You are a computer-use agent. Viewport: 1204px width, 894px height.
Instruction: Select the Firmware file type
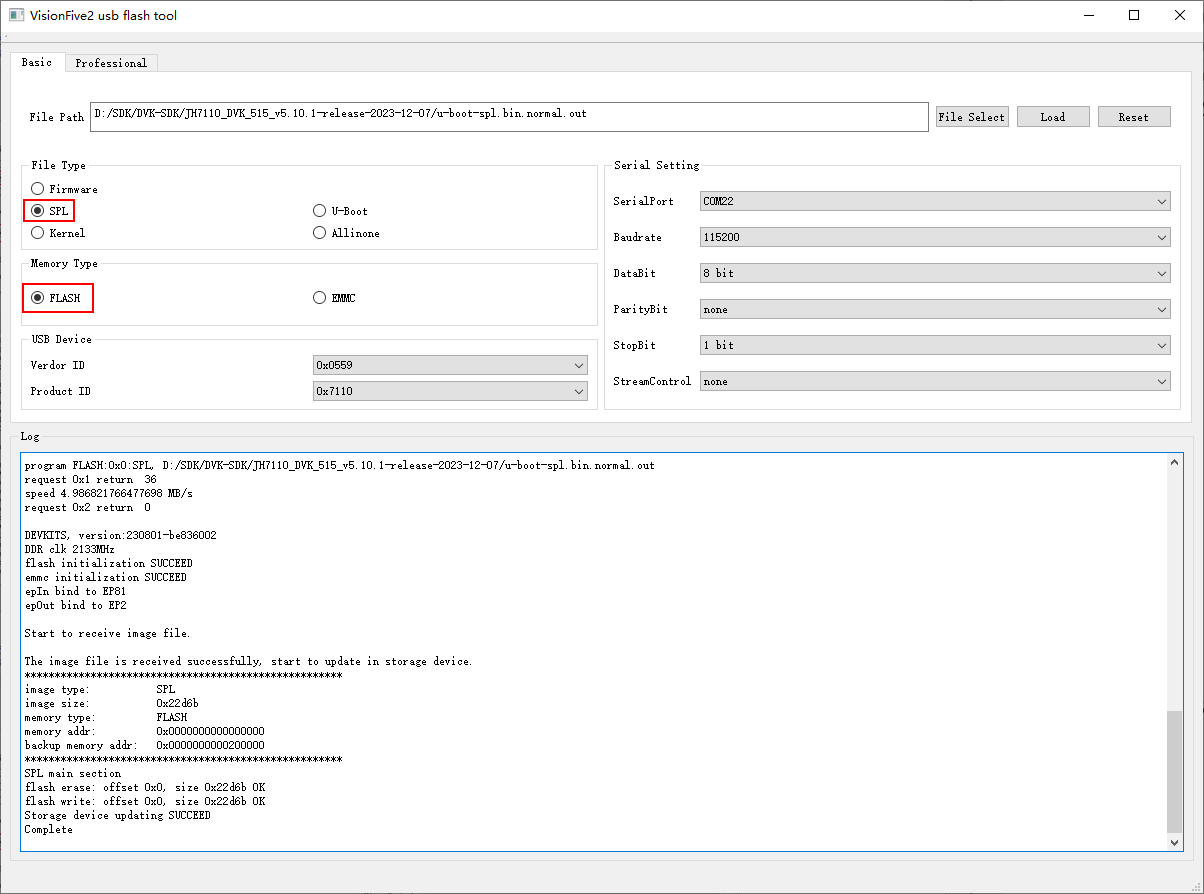click(x=38, y=189)
